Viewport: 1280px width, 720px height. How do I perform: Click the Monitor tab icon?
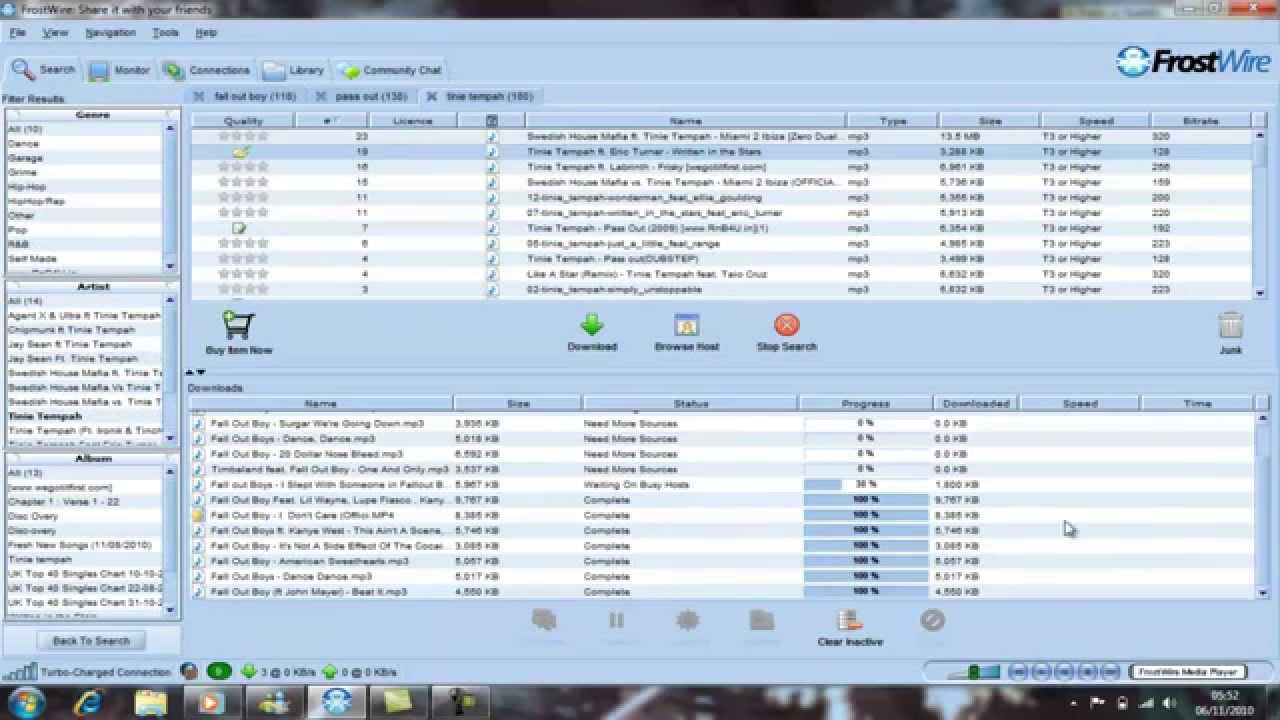[98, 71]
